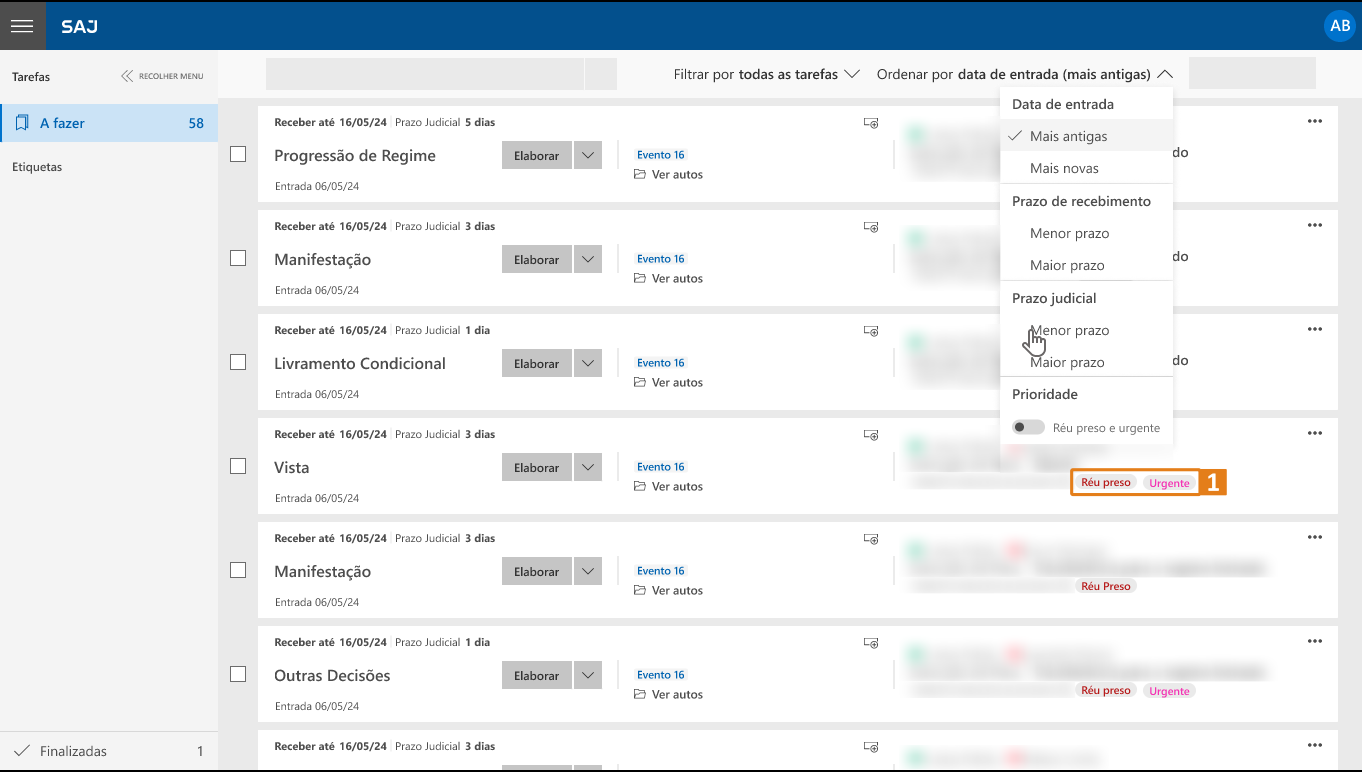Viewport: 1362px width, 772px height.
Task: Choose Menor prazo under Prazo judicial
Action: point(1069,330)
